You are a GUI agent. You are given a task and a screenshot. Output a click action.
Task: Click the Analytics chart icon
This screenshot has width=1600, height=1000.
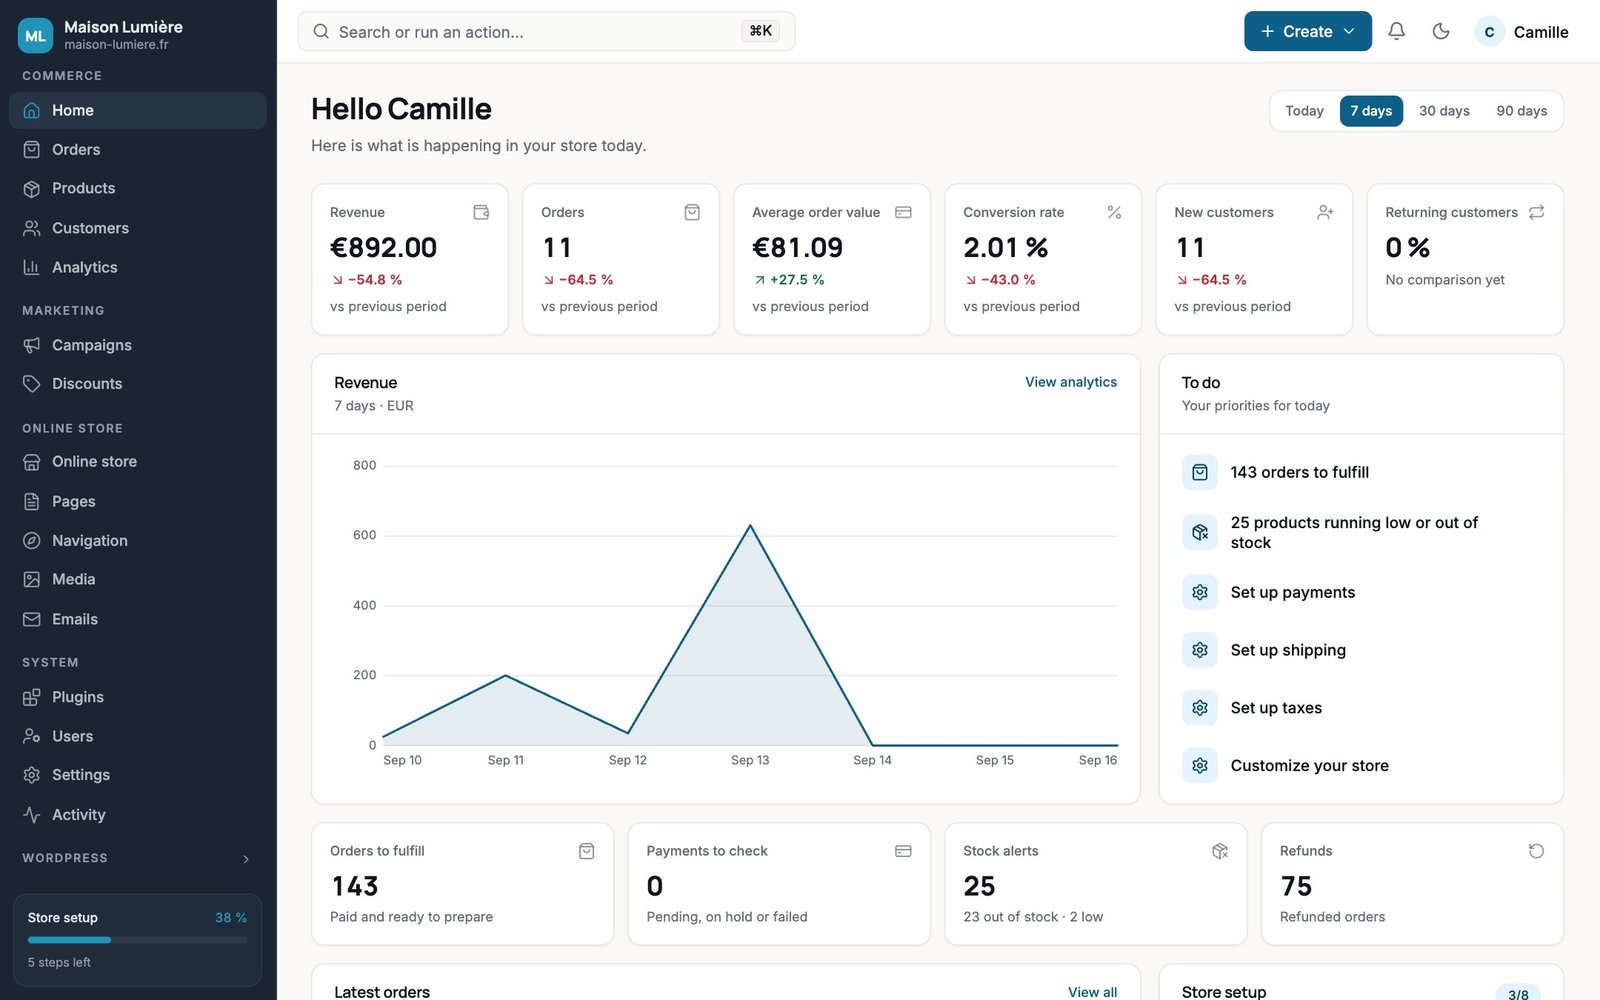[x=32, y=267]
